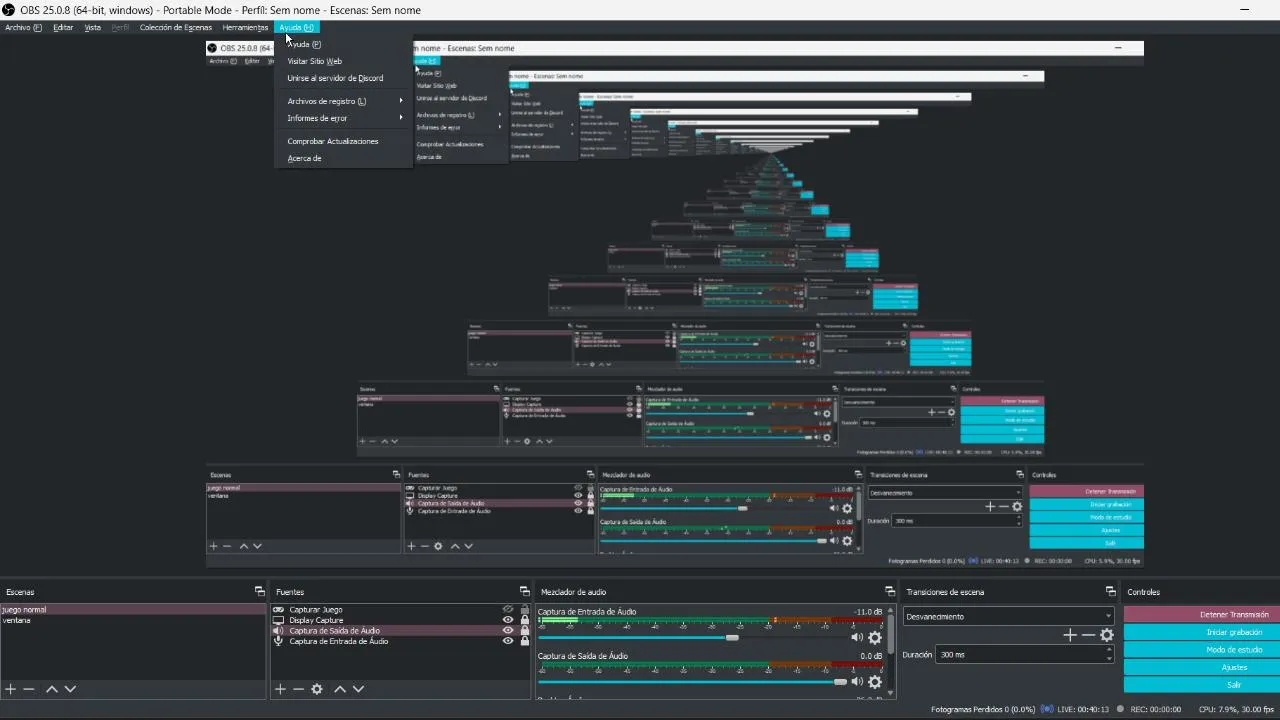The height and width of the screenshot is (720, 1280).
Task: Pop out the Mezclador de audio dock
Action: (890, 592)
